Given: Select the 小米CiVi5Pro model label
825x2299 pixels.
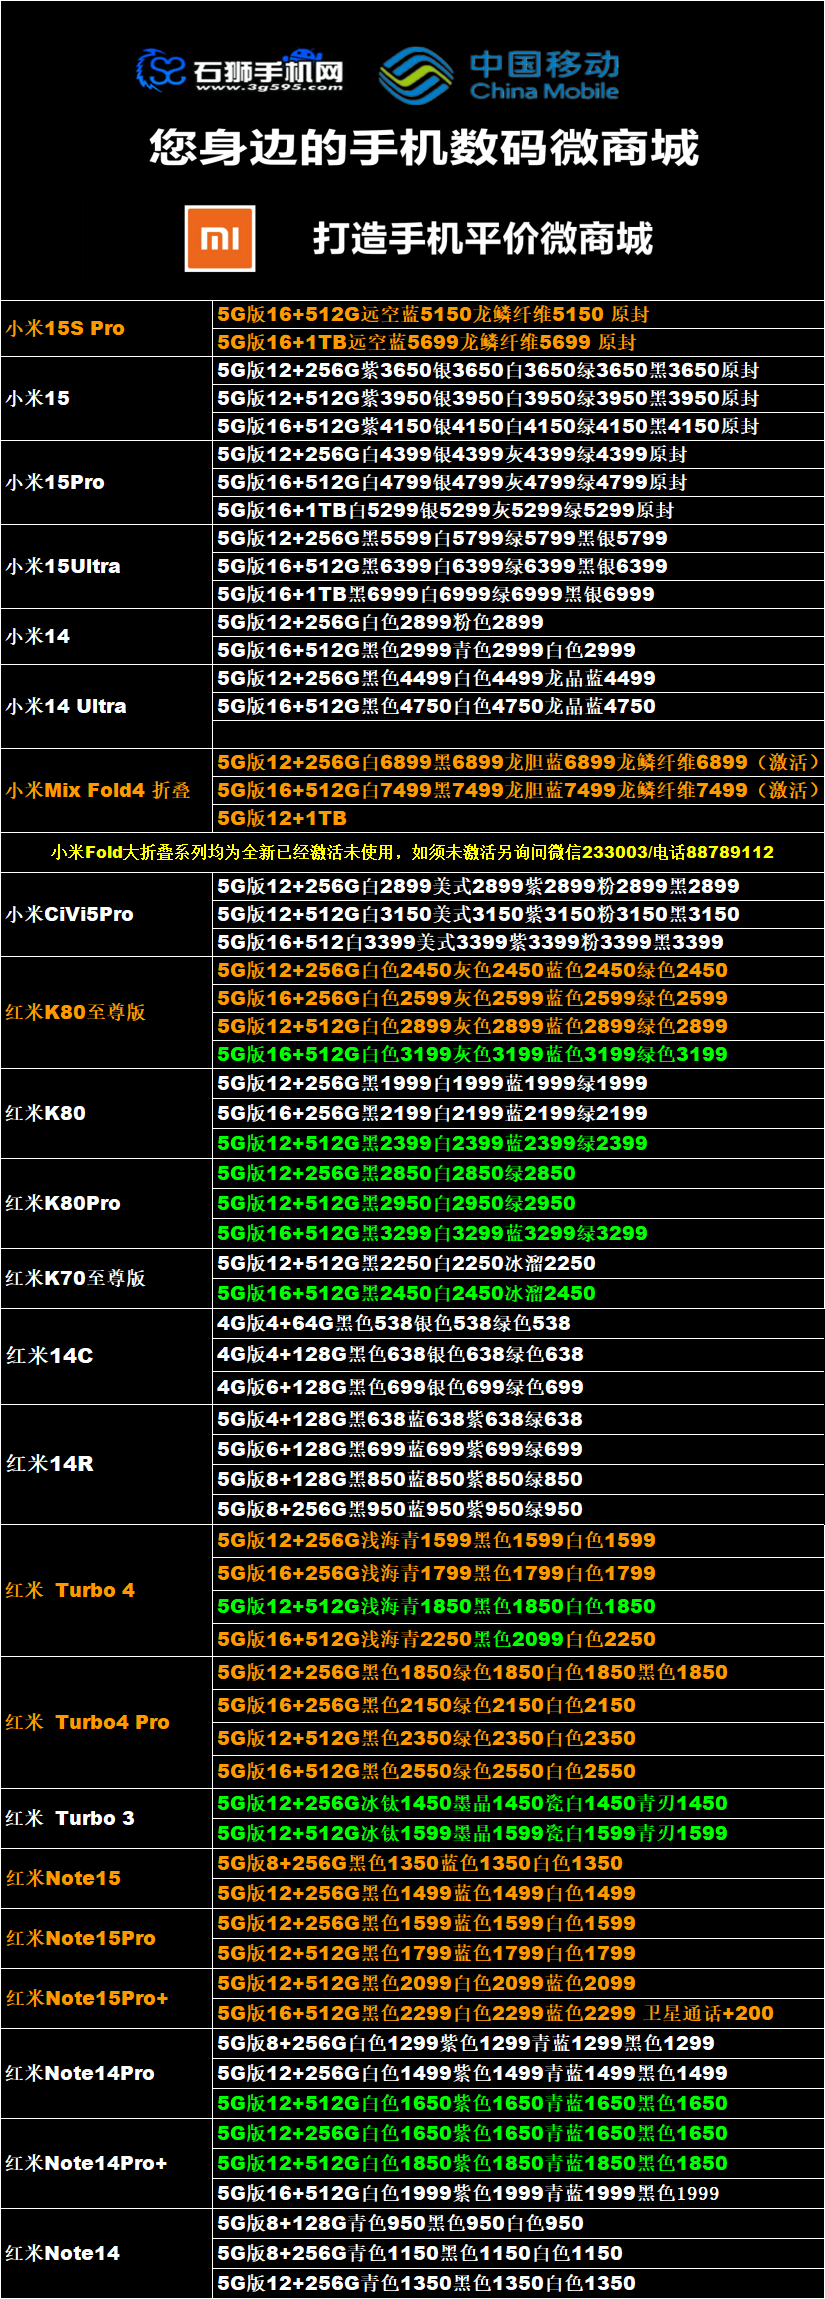Looking at the screenshot, I should [70, 914].
